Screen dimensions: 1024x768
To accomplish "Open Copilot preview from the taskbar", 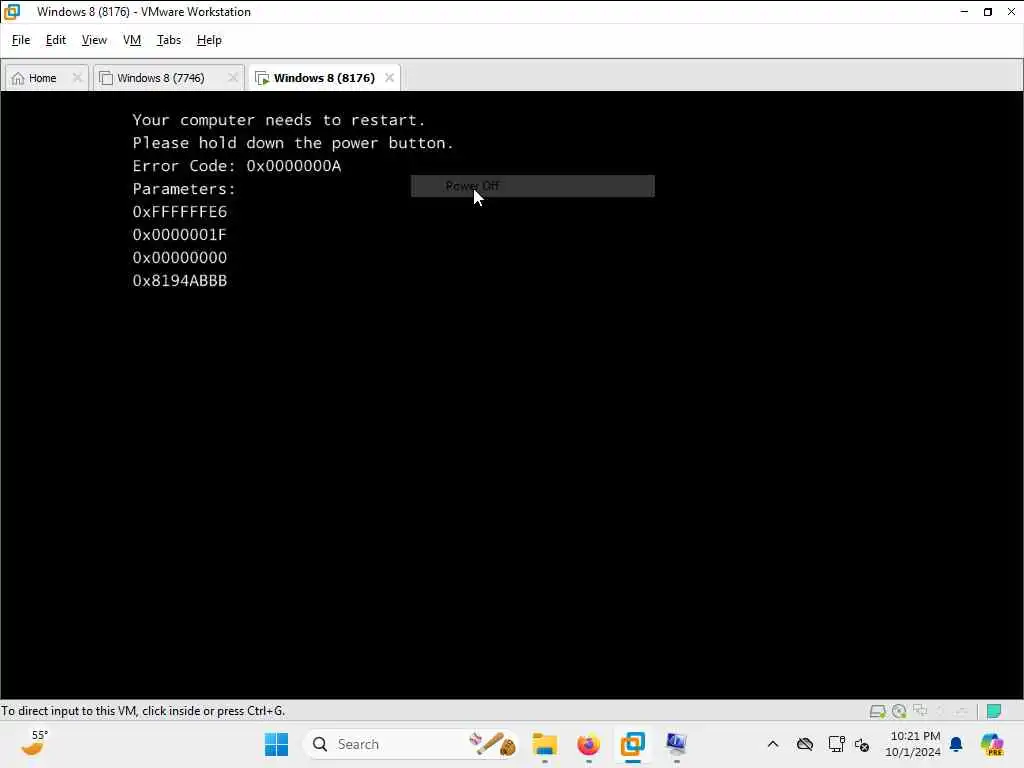I will point(992,744).
